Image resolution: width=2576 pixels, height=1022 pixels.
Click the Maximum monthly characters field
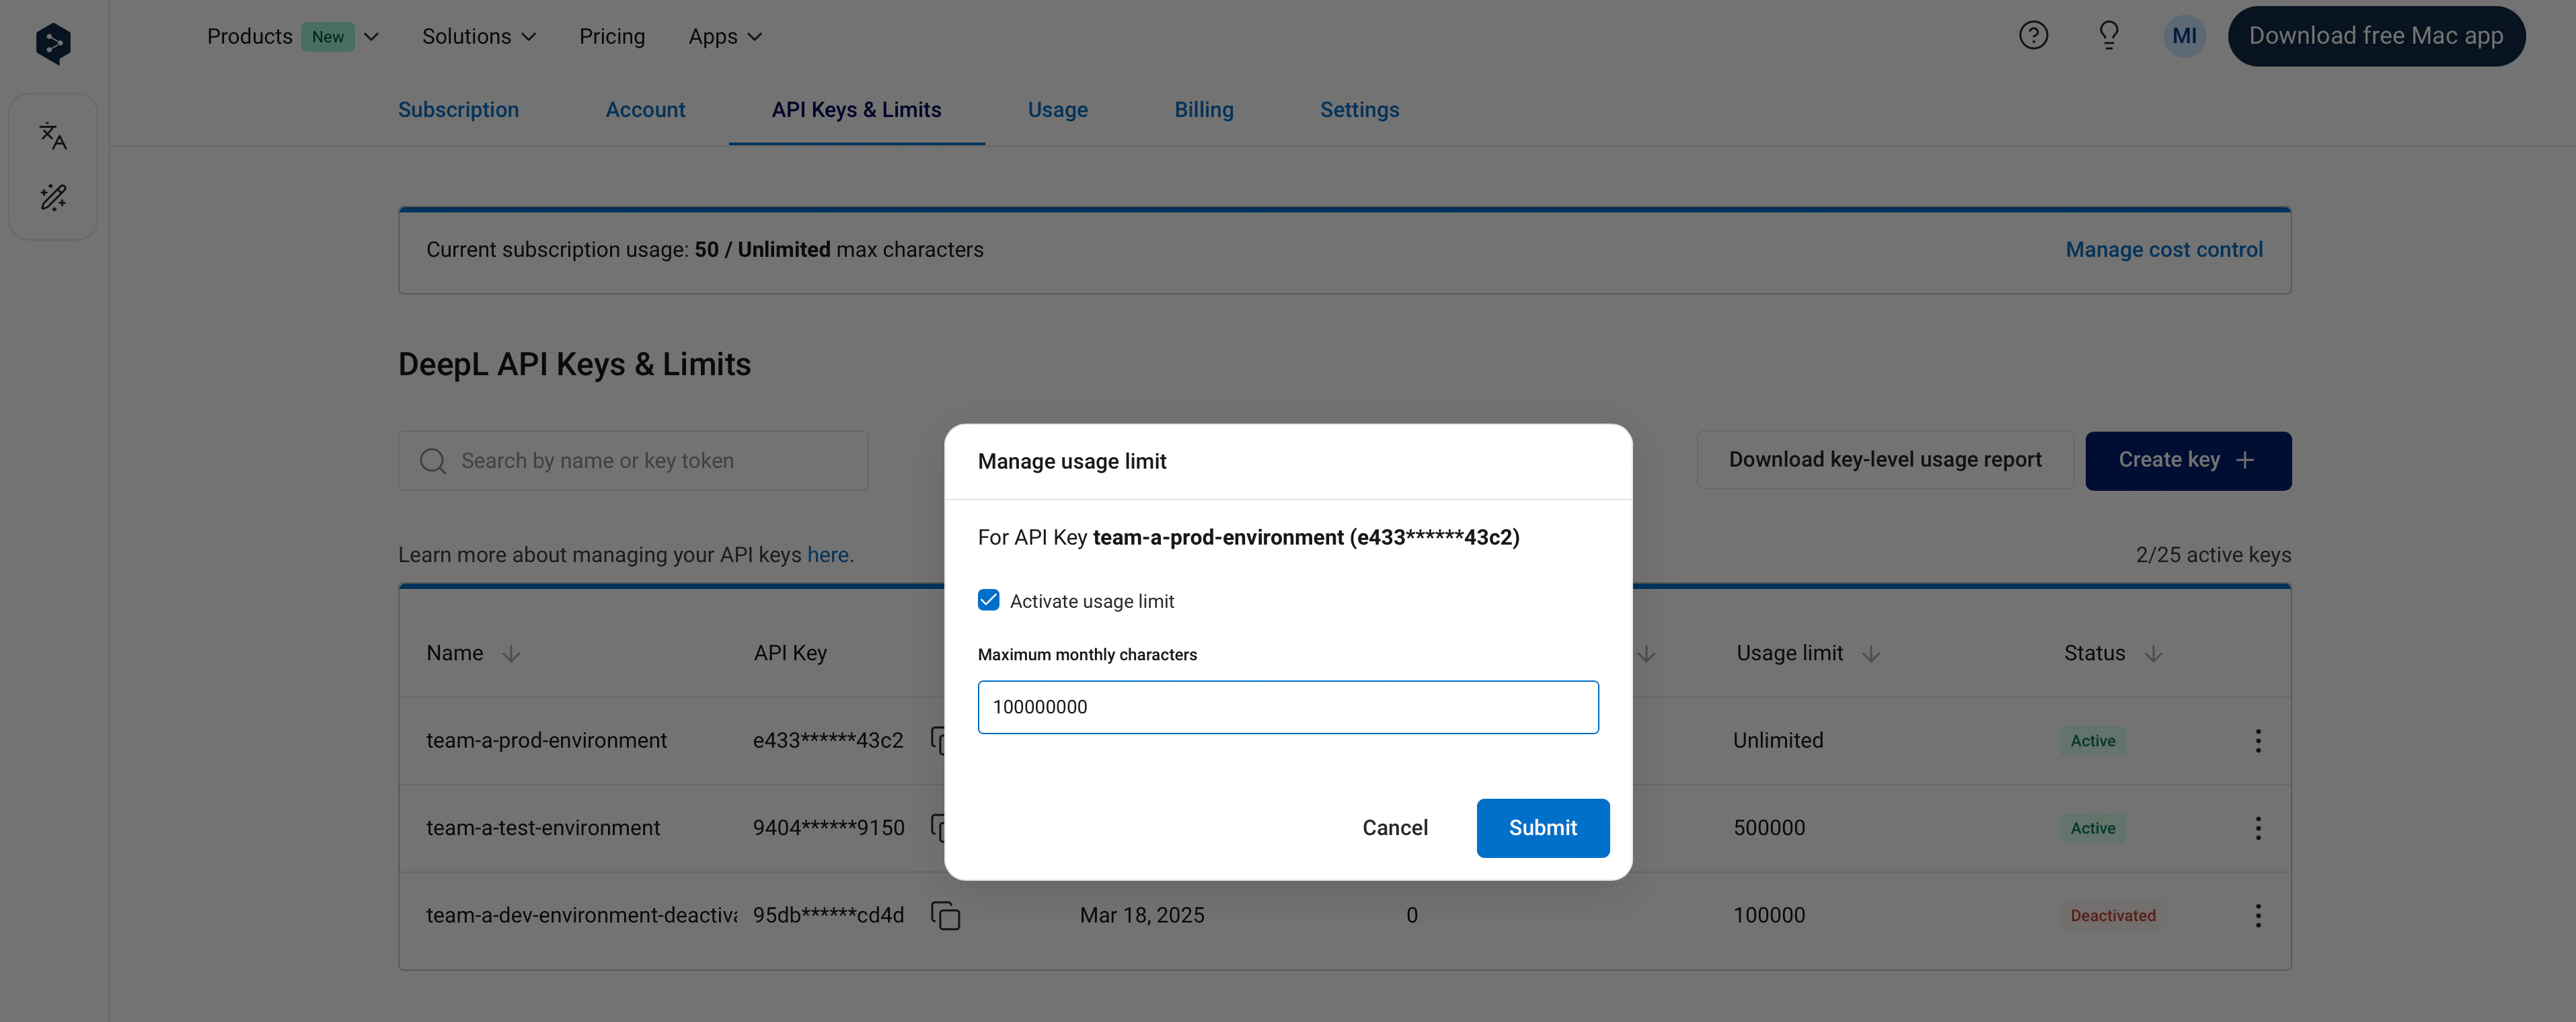coord(1287,707)
